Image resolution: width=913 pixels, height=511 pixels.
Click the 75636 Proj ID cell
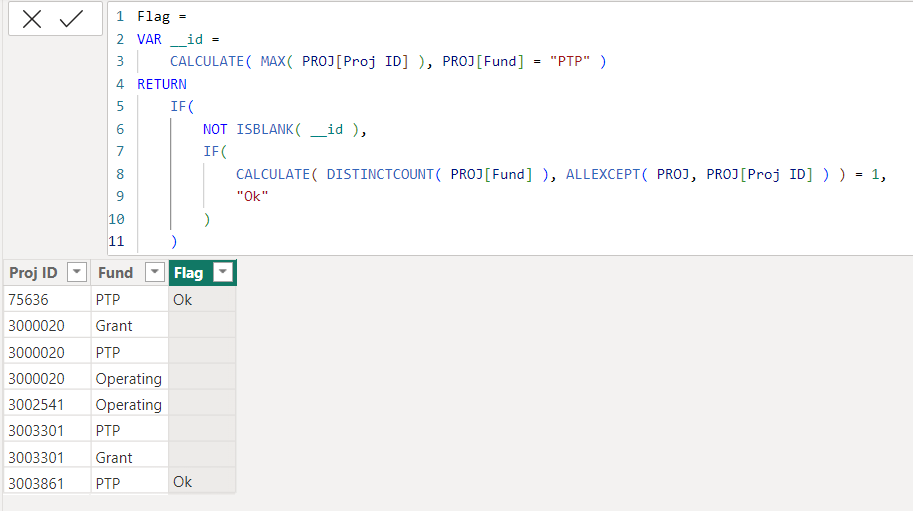coord(47,300)
